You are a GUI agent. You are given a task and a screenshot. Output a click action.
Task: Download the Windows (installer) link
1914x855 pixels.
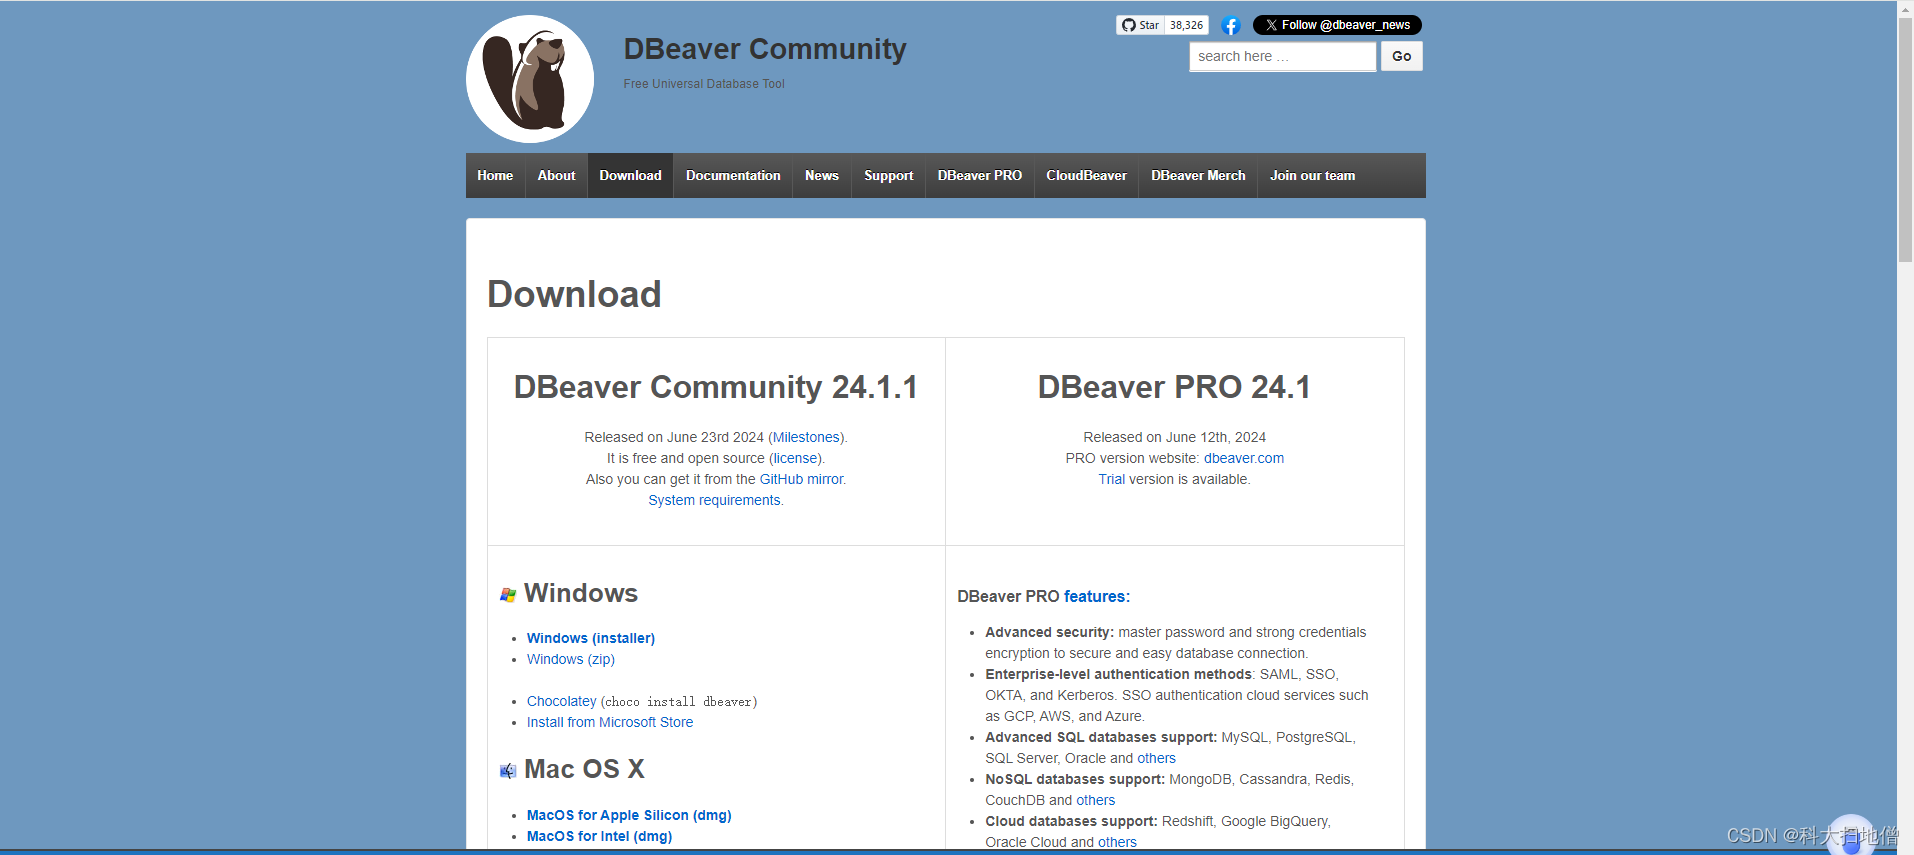click(591, 638)
